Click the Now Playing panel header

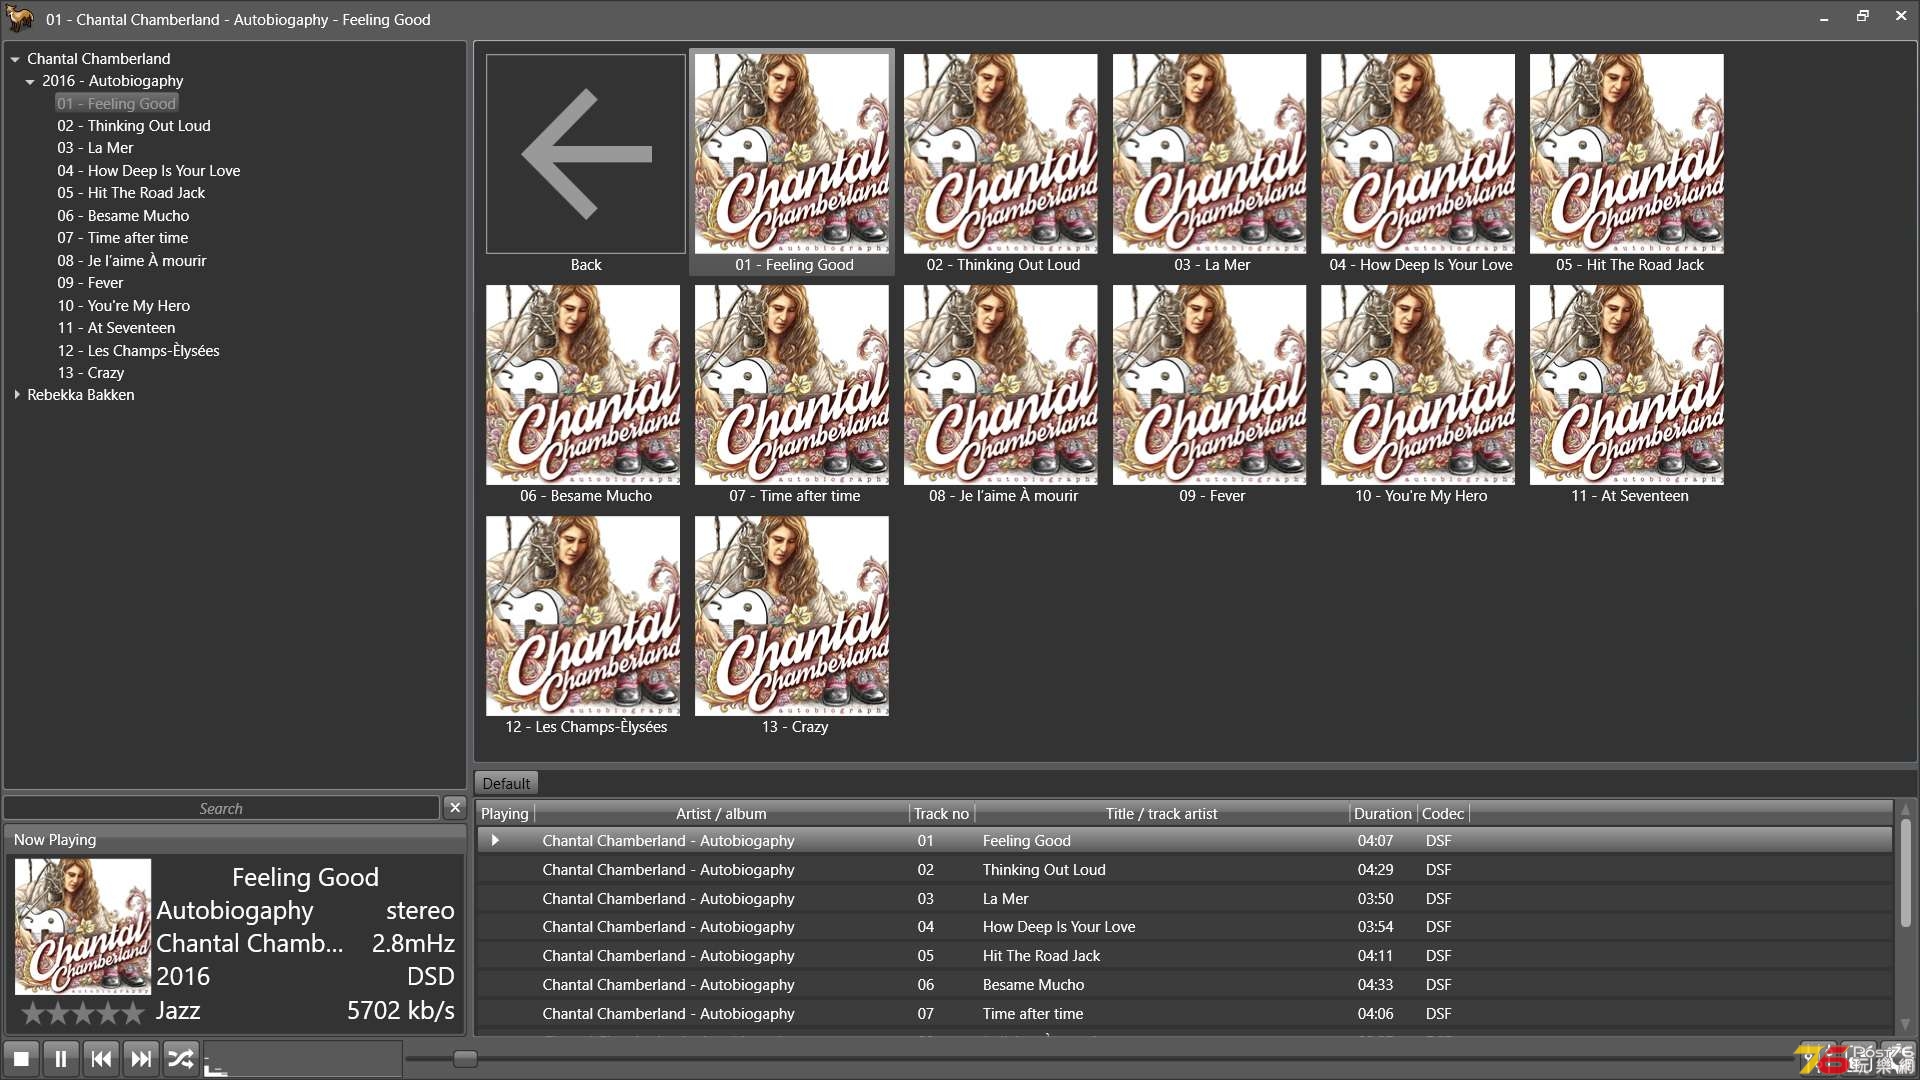[235, 840]
